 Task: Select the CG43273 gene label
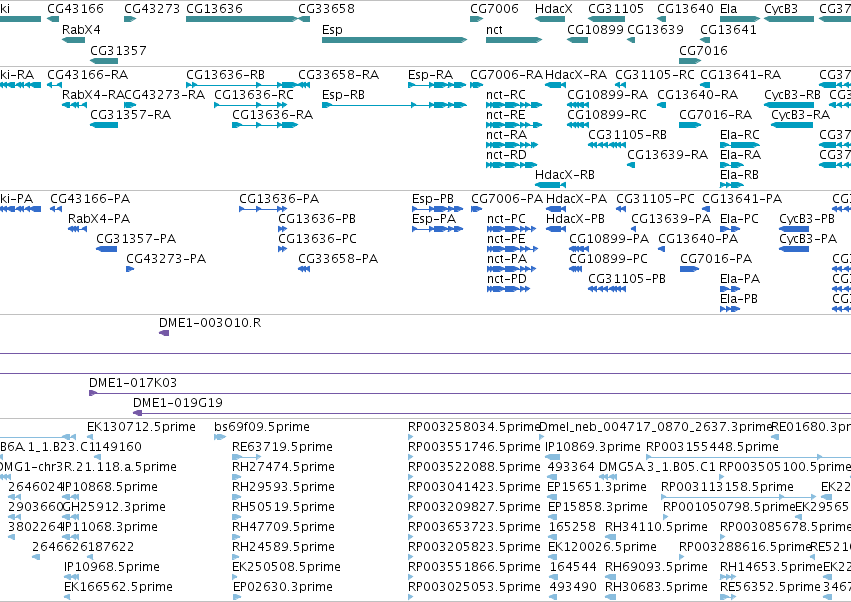pyautogui.click(x=152, y=9)
